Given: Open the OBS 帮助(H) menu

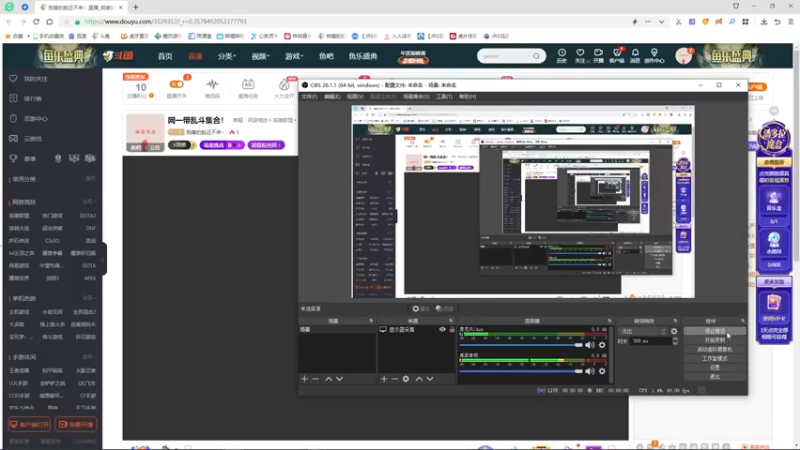Looking at the screenshot, I should click(467, 96).
